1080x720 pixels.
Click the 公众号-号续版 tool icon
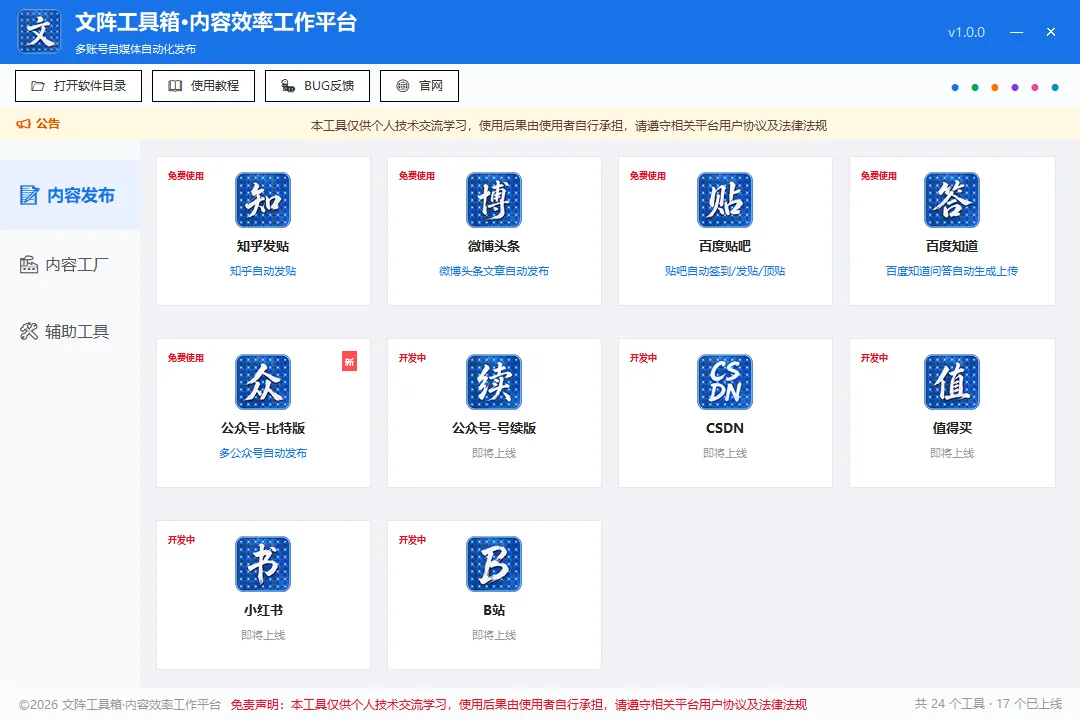click(494, 382)
